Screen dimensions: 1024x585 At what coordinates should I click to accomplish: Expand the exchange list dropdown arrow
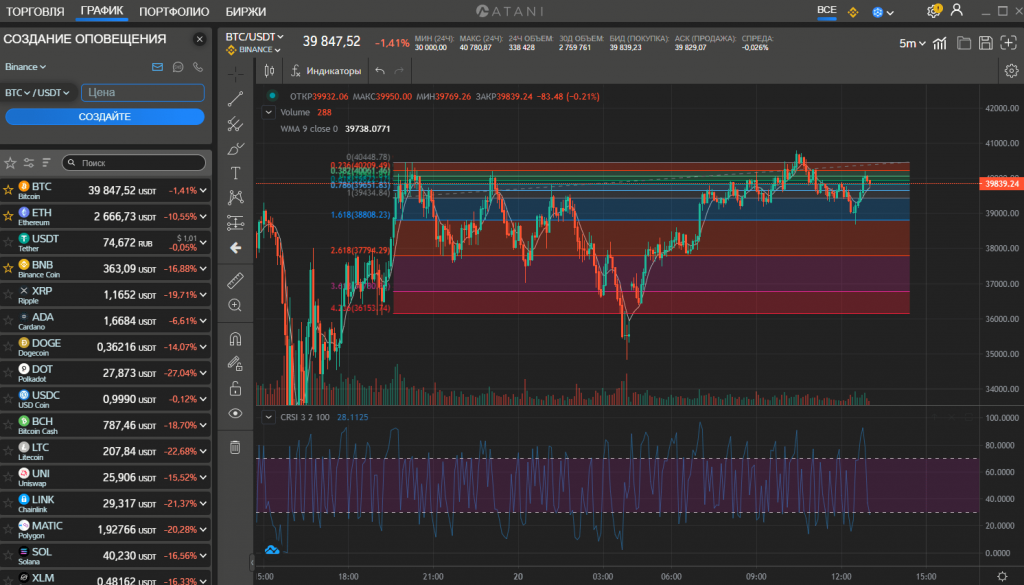pyautogui.click(x=890, y=12)
